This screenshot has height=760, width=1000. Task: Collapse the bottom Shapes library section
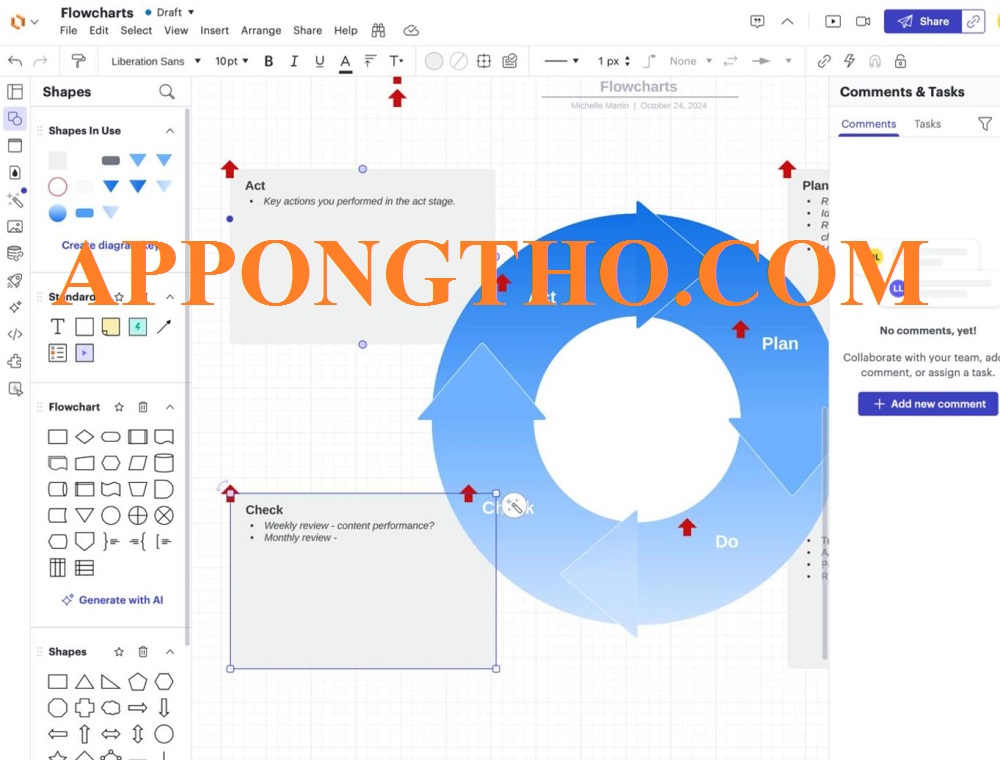tap(170, 652)
